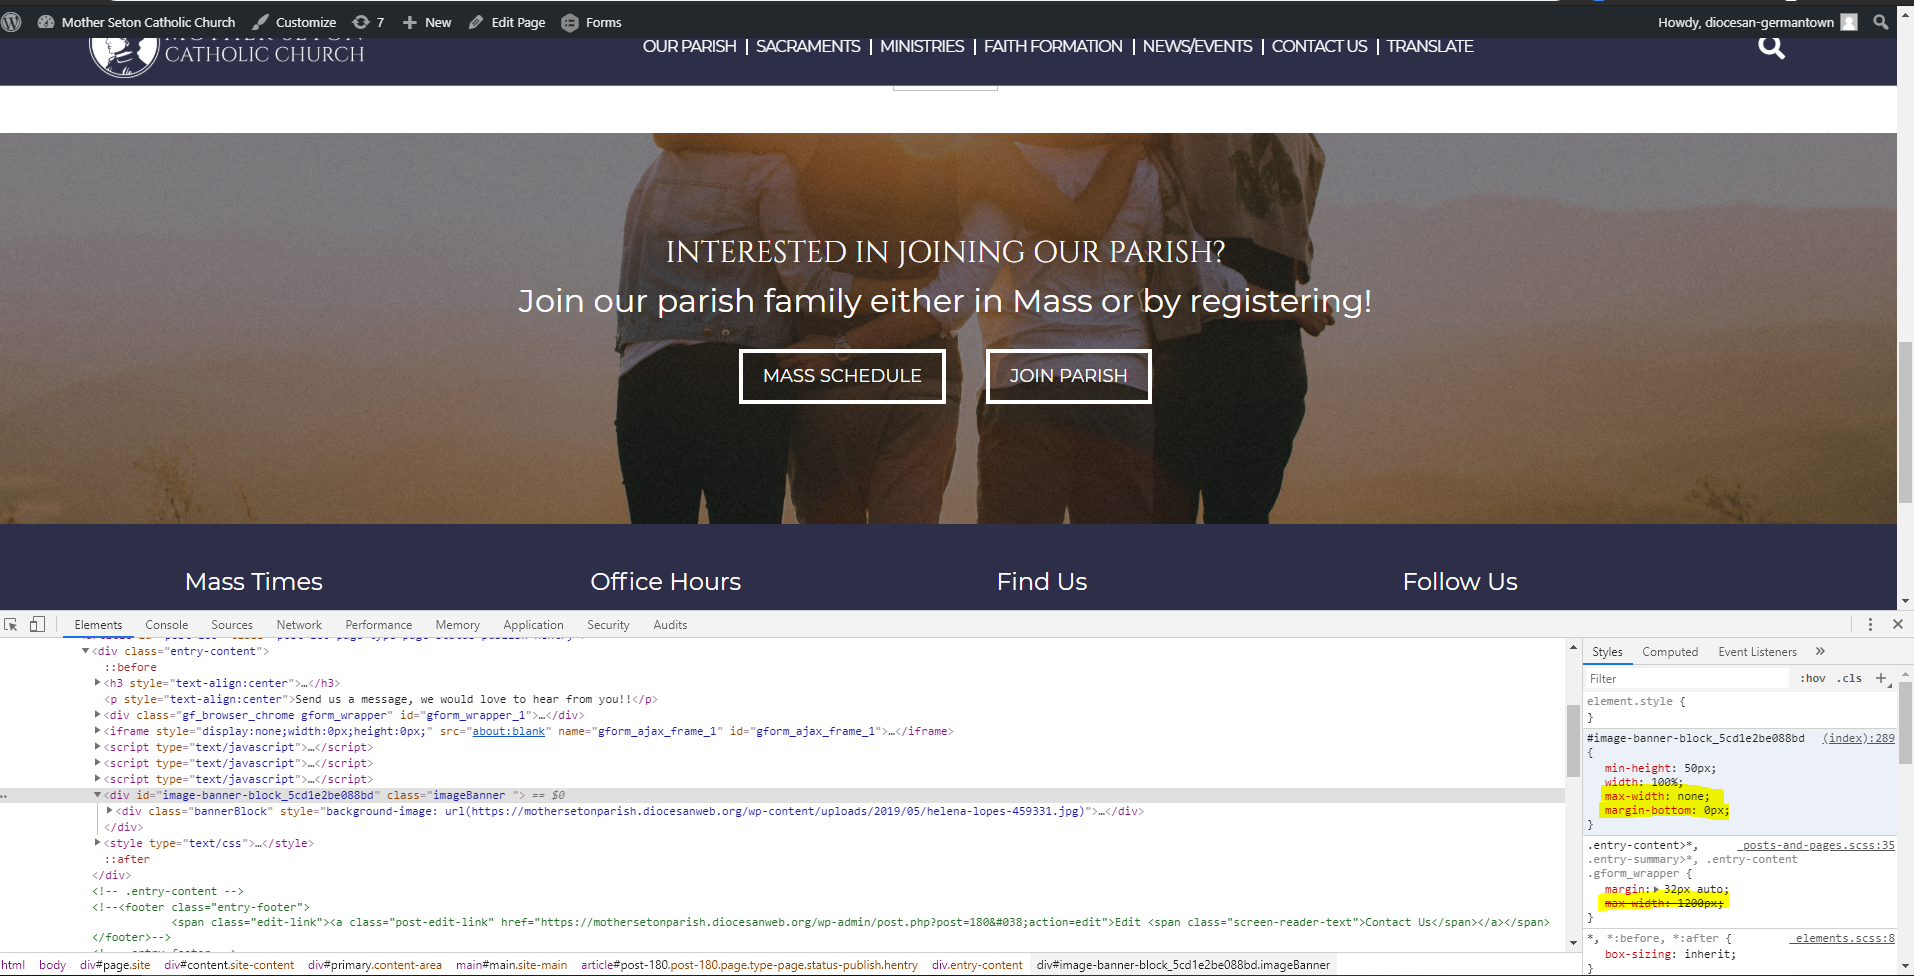Expand the margin shorthand property triangle

pyautogui.click(x=1656, y=889)
